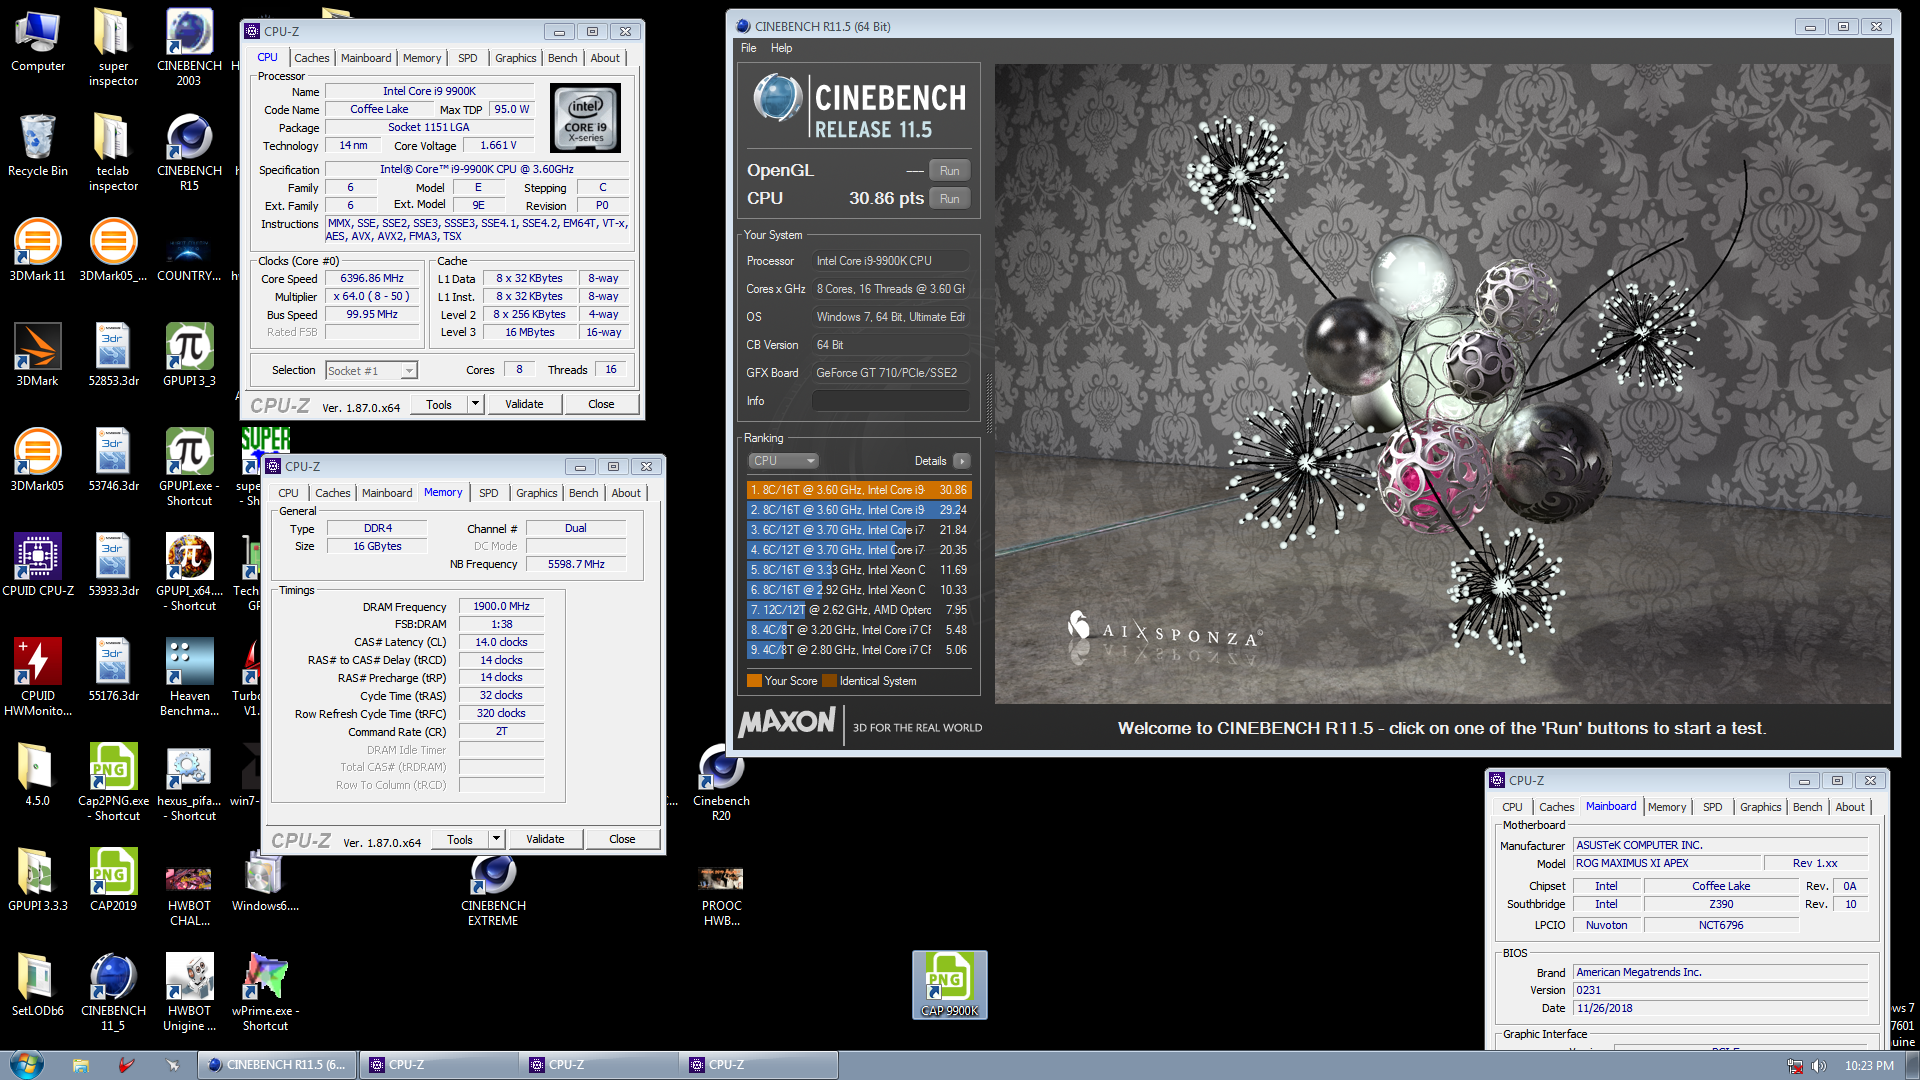Screen dimensions: 1920x1080
Task: Run the OpenGL test in Cinebench
Action: pos(949,171)
